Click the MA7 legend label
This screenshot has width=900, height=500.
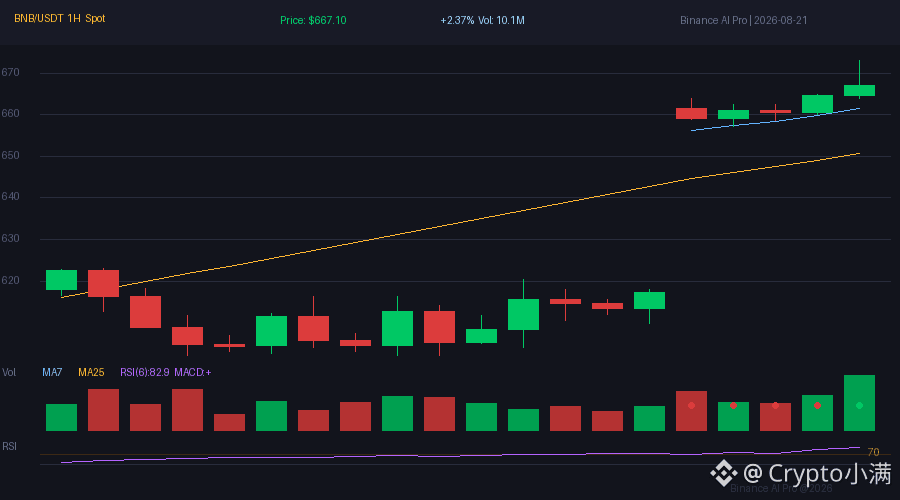click(x=52, y=373)
